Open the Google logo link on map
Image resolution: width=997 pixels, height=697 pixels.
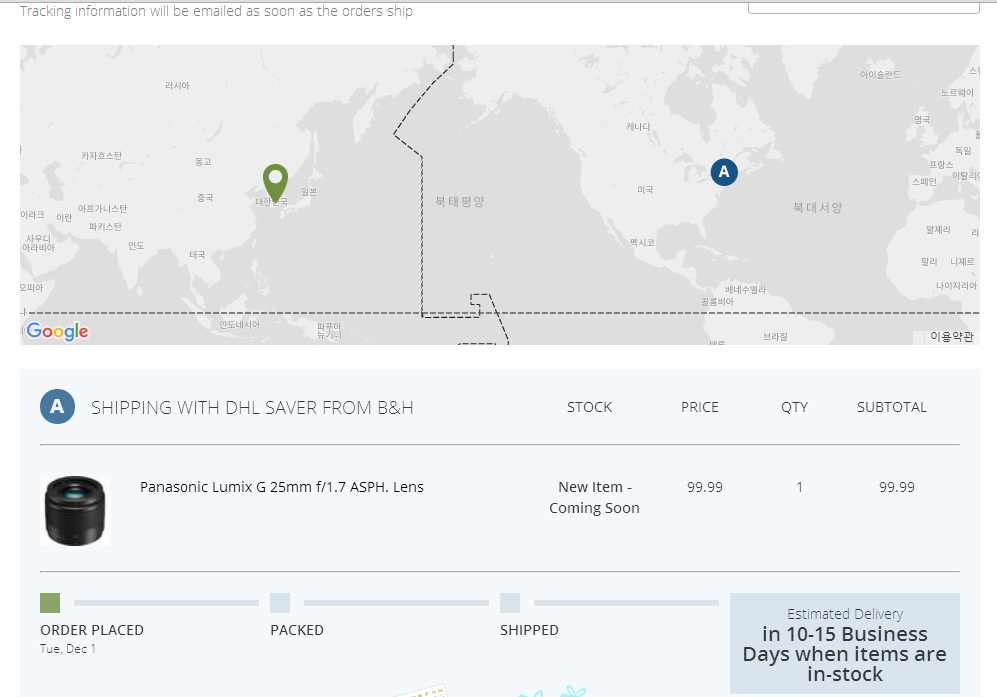tap(57, 331)
